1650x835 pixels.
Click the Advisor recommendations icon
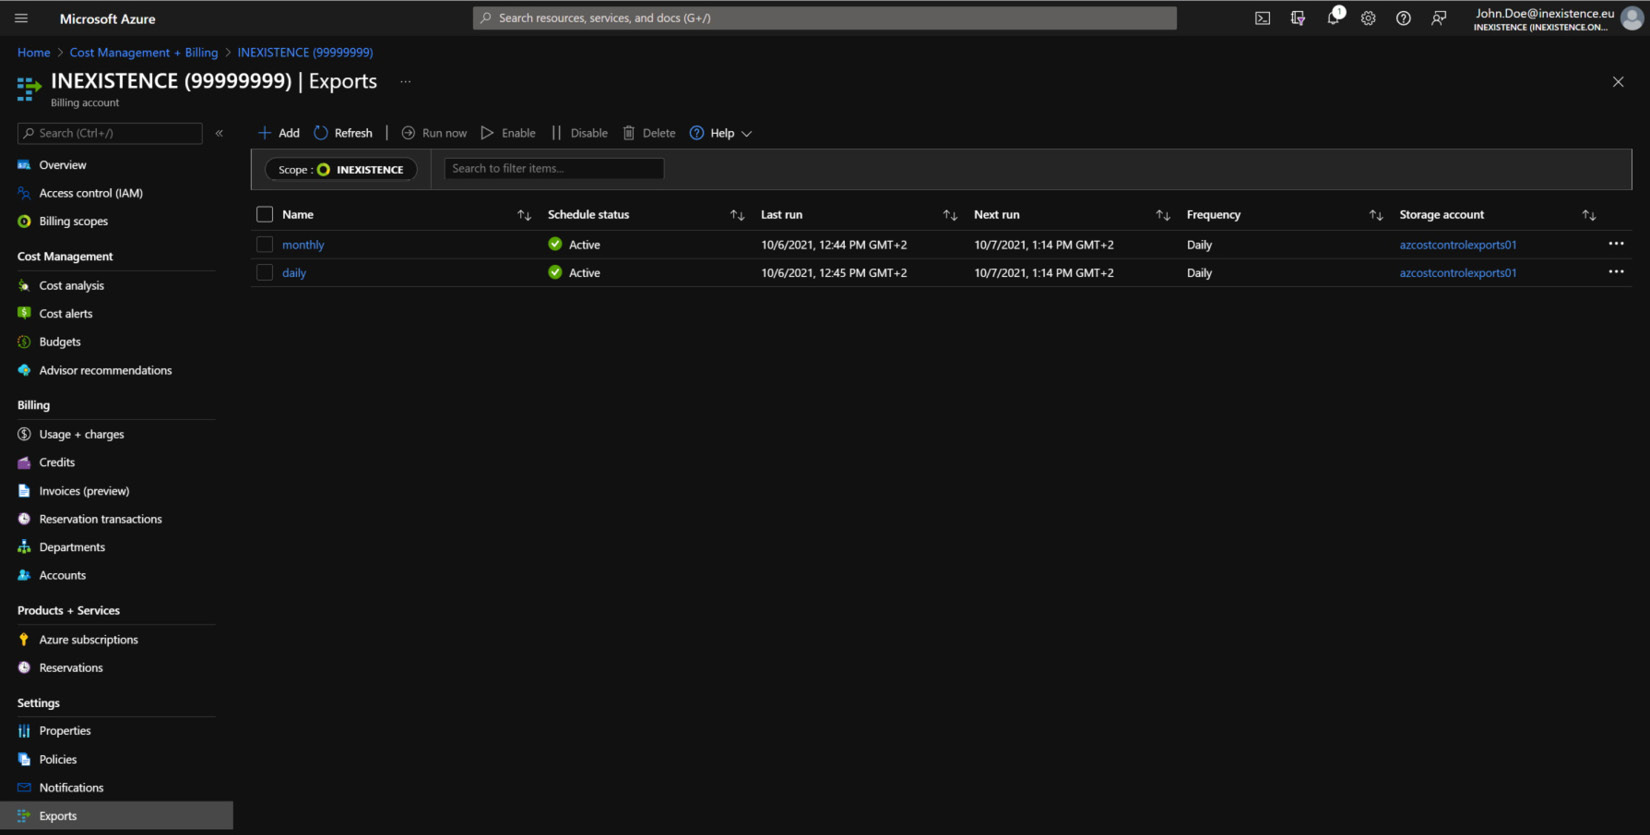point(24,370)
